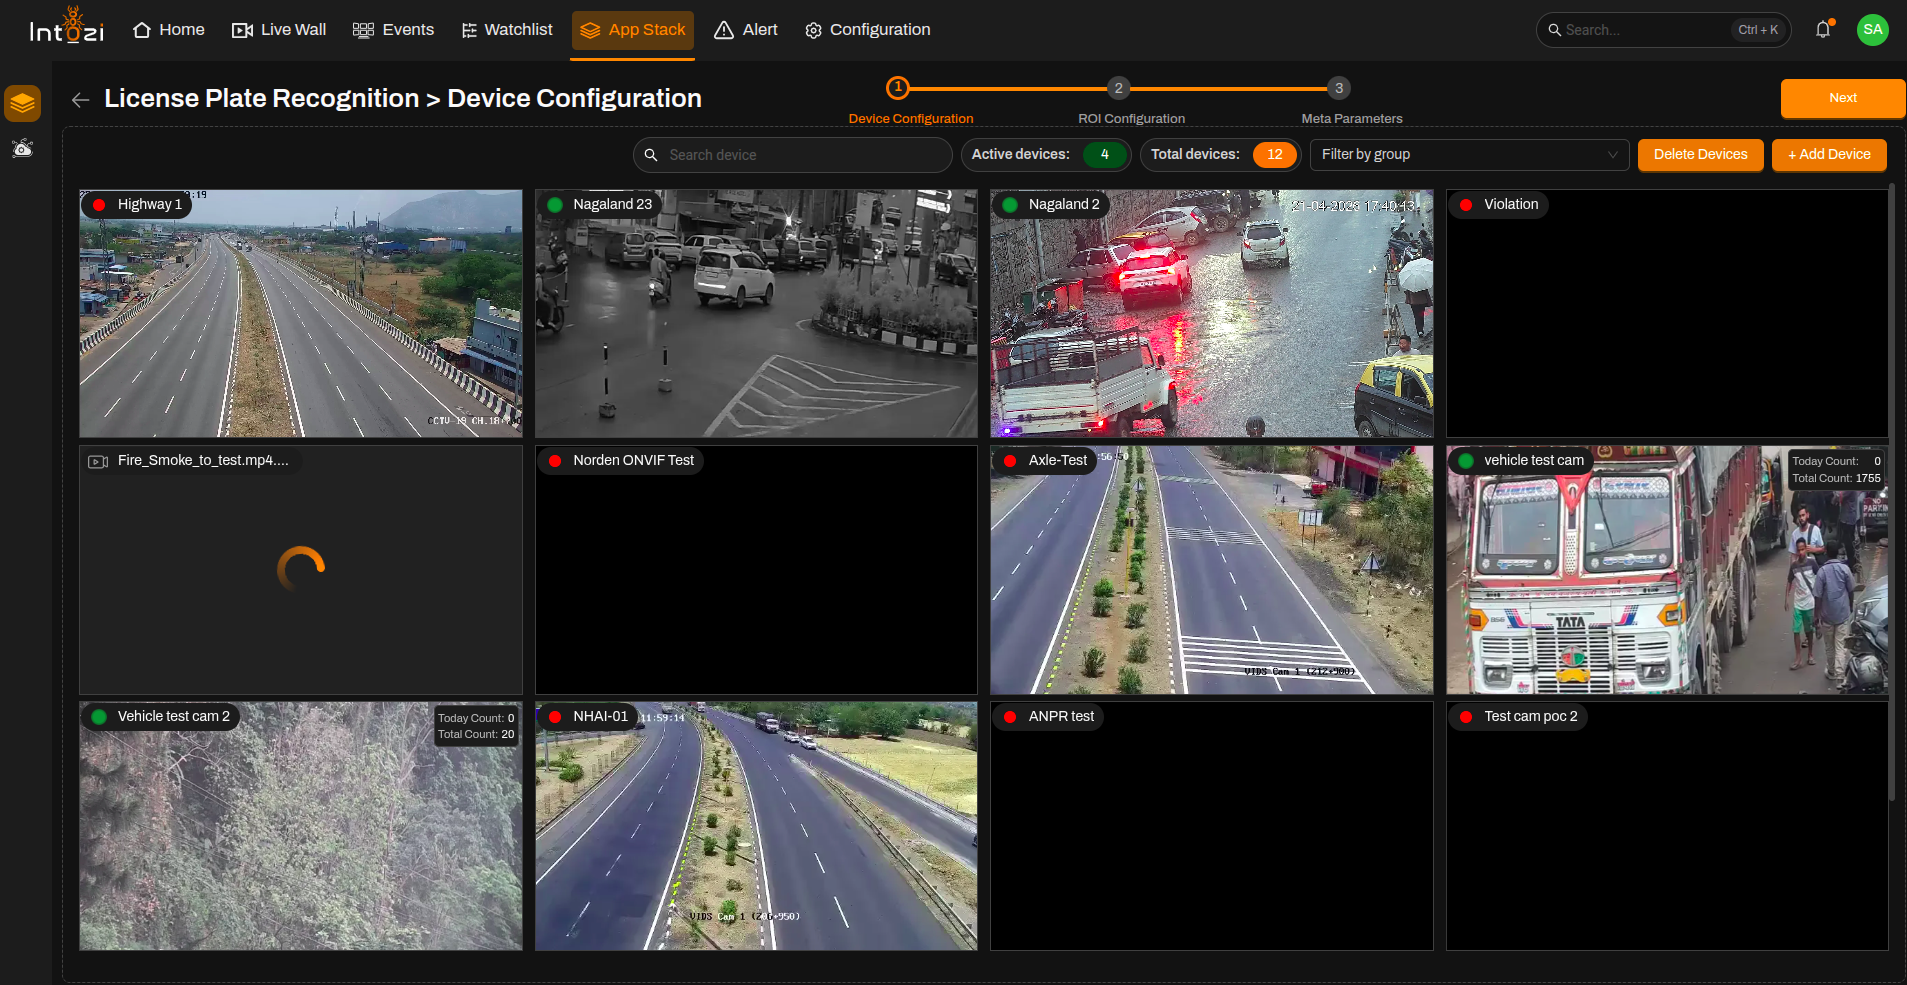Click the Next button

coord(1842,98)
